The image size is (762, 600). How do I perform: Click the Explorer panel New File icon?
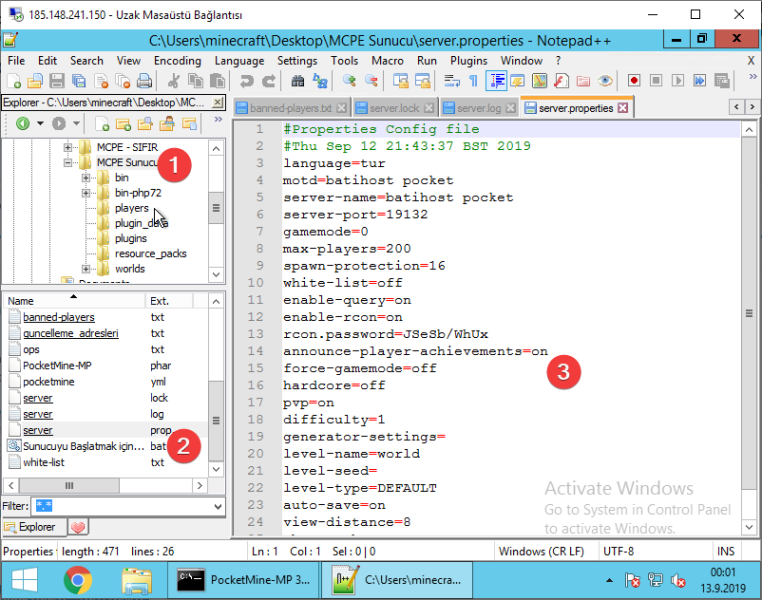[x=102, y=124]
